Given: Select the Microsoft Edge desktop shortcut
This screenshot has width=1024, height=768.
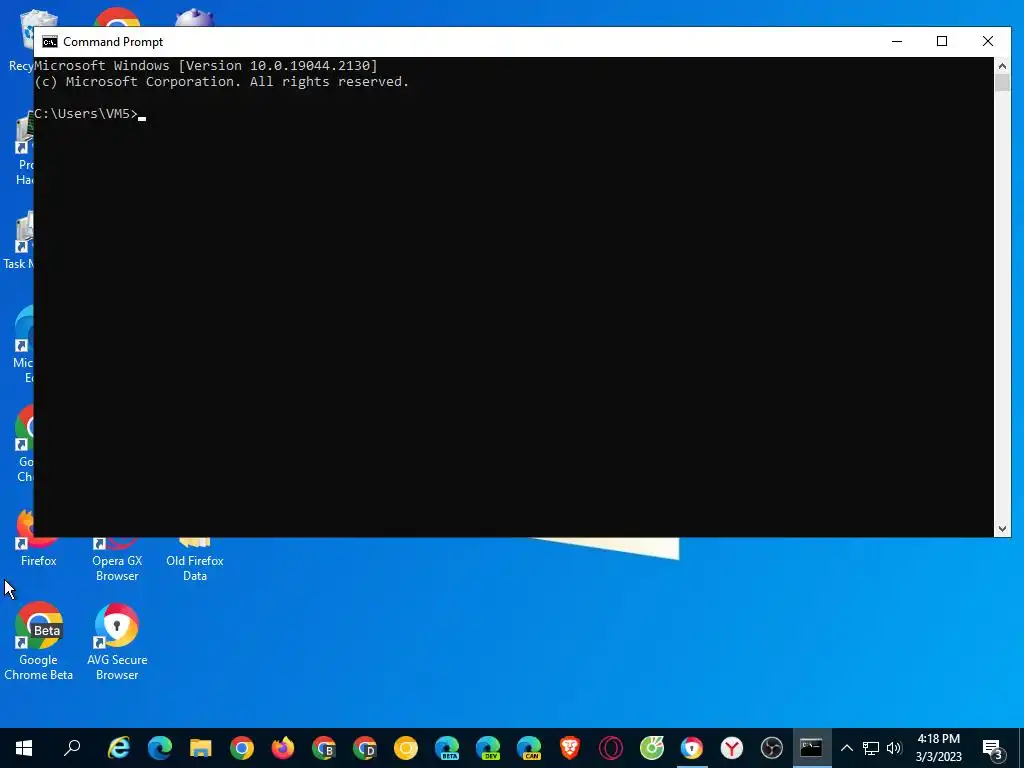Looking at the screenshot, I should pos(23,345).
